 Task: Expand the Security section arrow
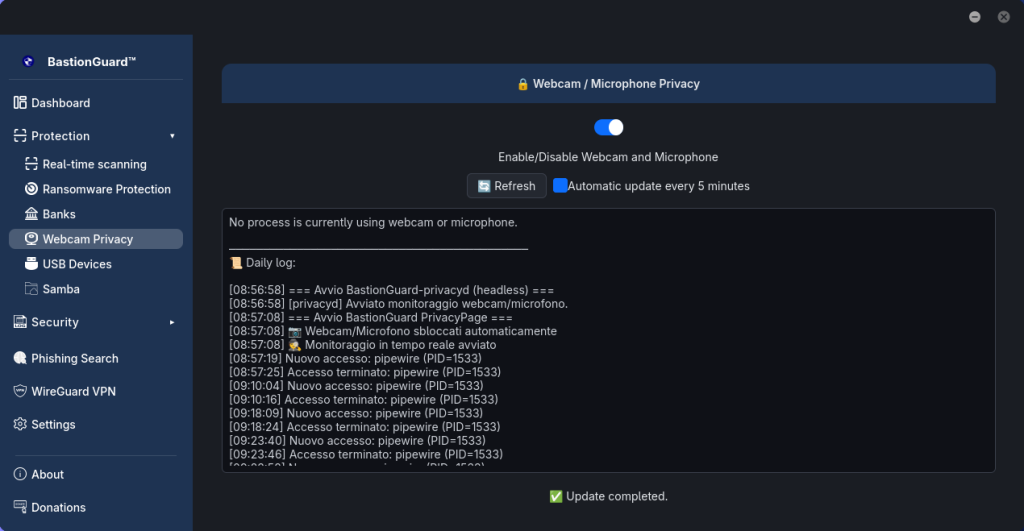pyautogui.click(x=172, y=322)
